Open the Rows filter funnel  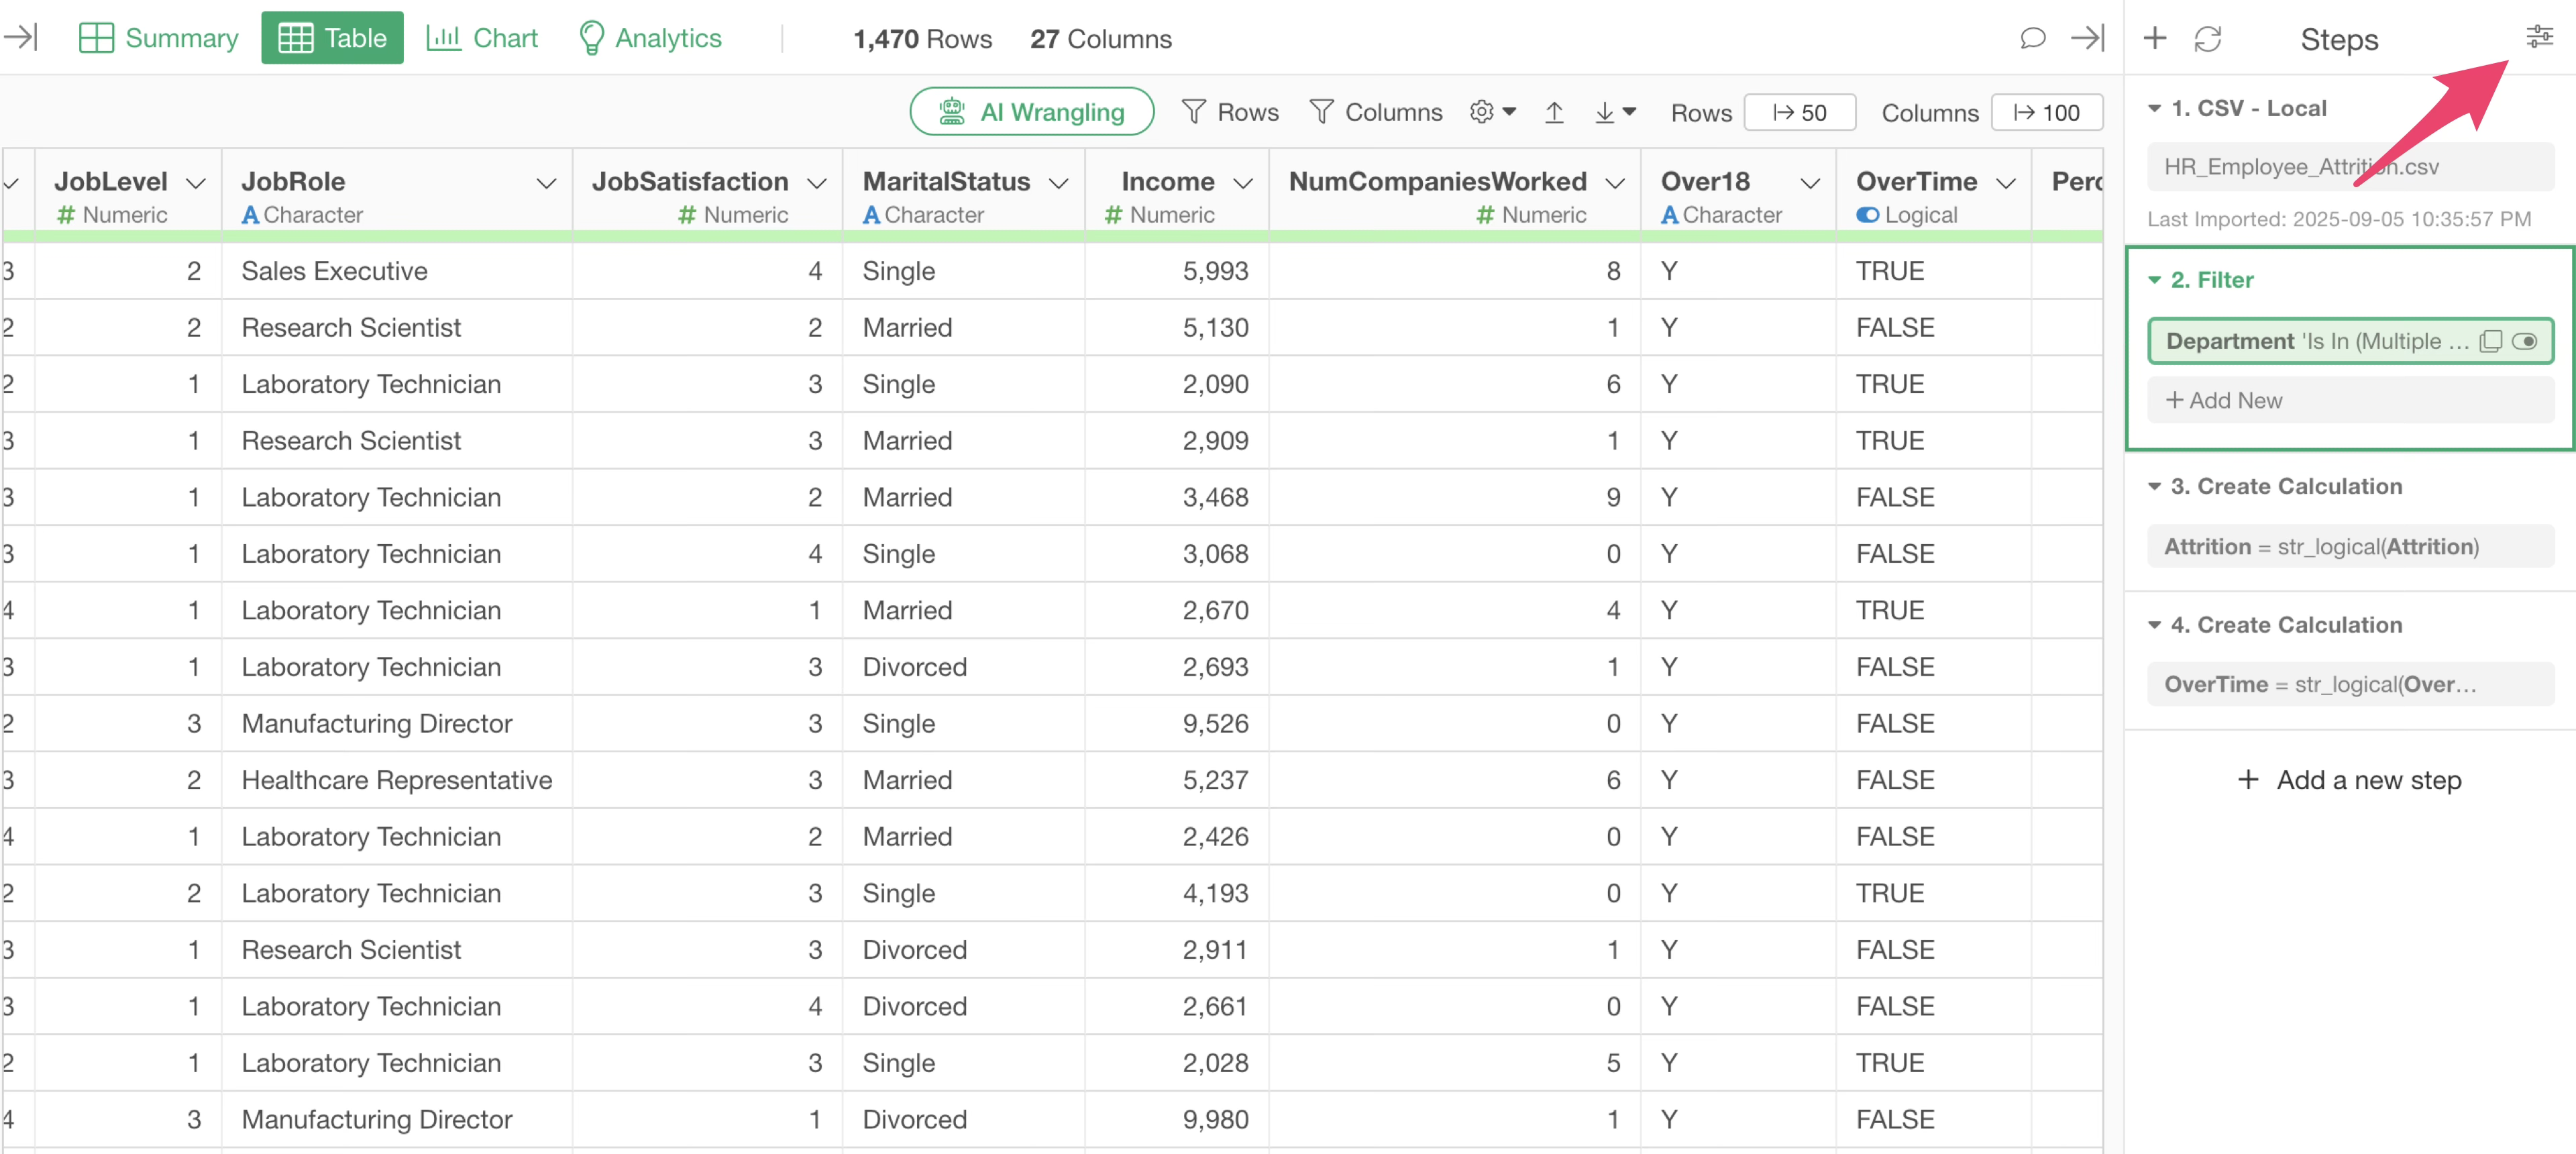1229,112
